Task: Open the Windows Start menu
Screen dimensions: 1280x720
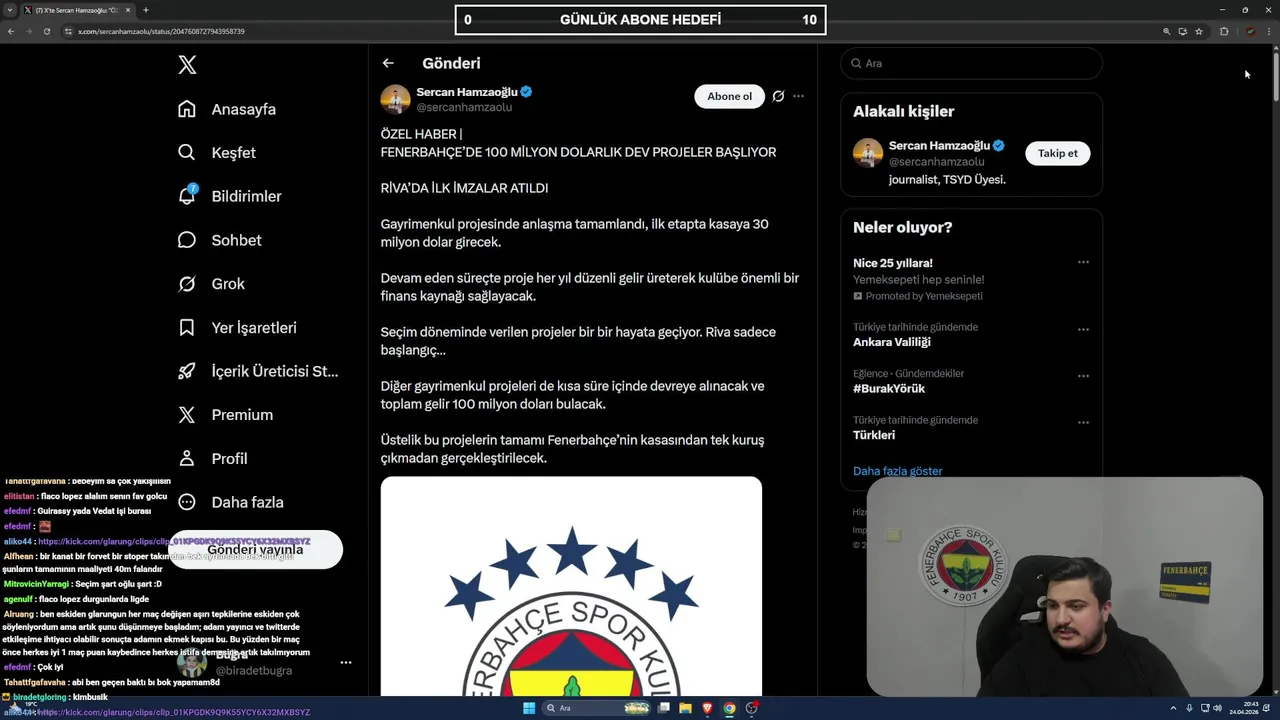Action: coord(529,708)
